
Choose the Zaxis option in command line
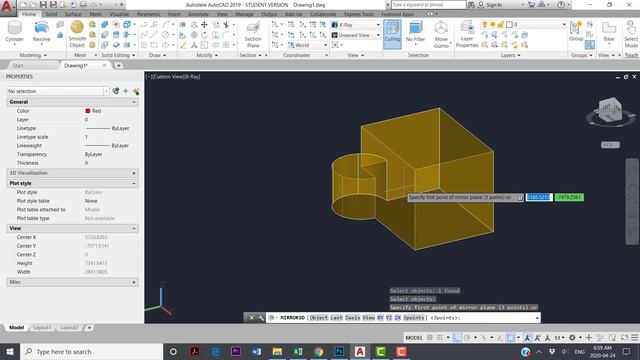(352, 318)
